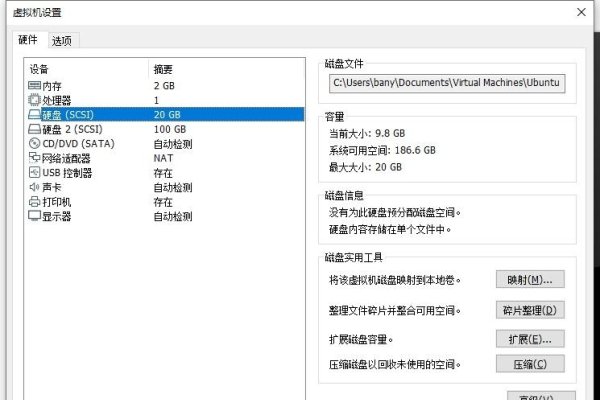
Task: Select the 网络适配器 row label
Action: tap(66, 158)
